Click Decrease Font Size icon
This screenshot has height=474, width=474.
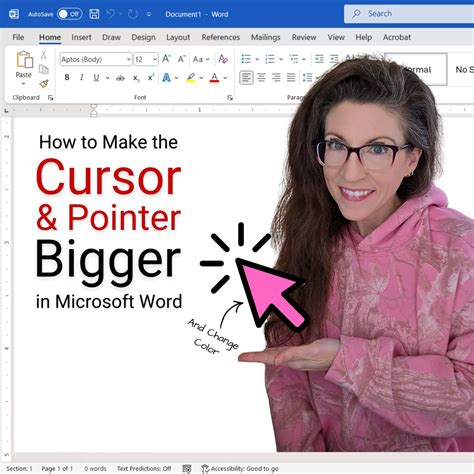pos(181,59)
